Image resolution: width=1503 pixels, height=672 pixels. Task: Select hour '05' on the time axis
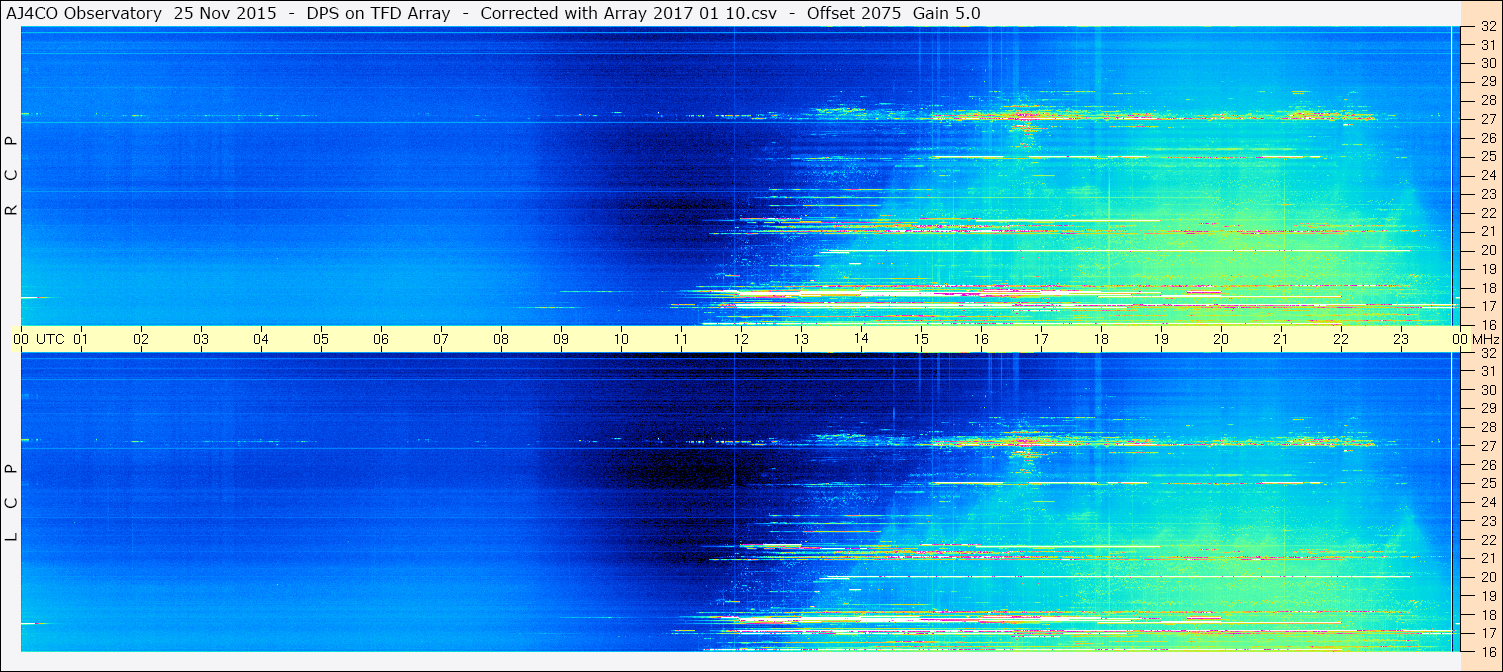coord(321,339)
